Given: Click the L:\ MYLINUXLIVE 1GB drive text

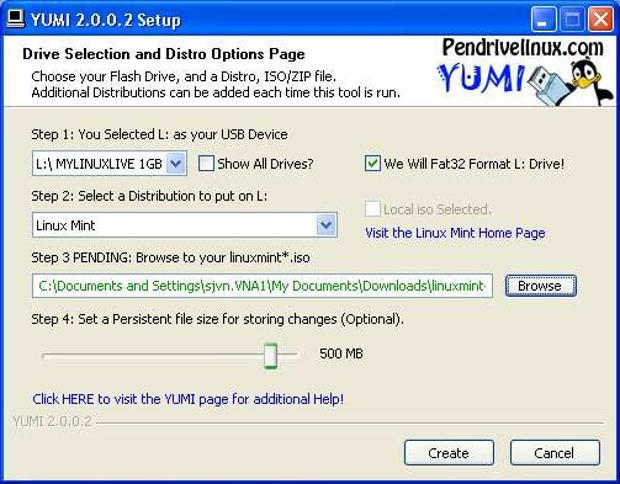Looking at the screenshot, I should click(99, 163).
